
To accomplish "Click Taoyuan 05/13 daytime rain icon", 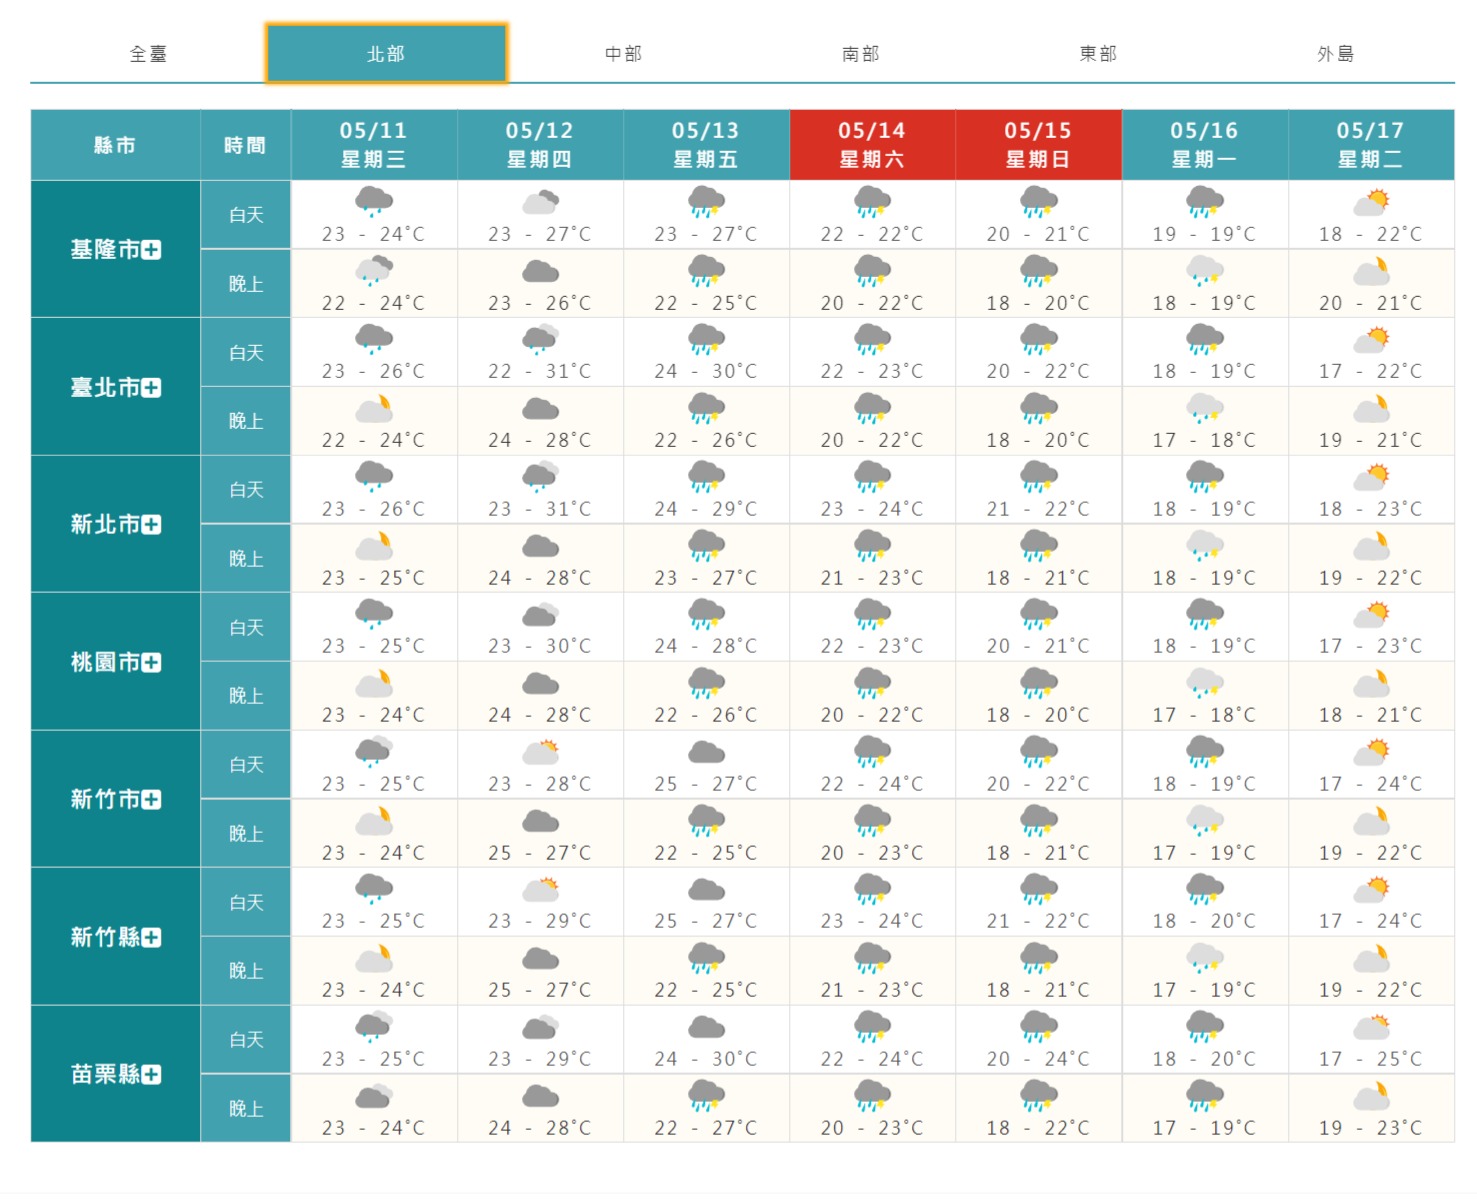I will tap(706, 613).
